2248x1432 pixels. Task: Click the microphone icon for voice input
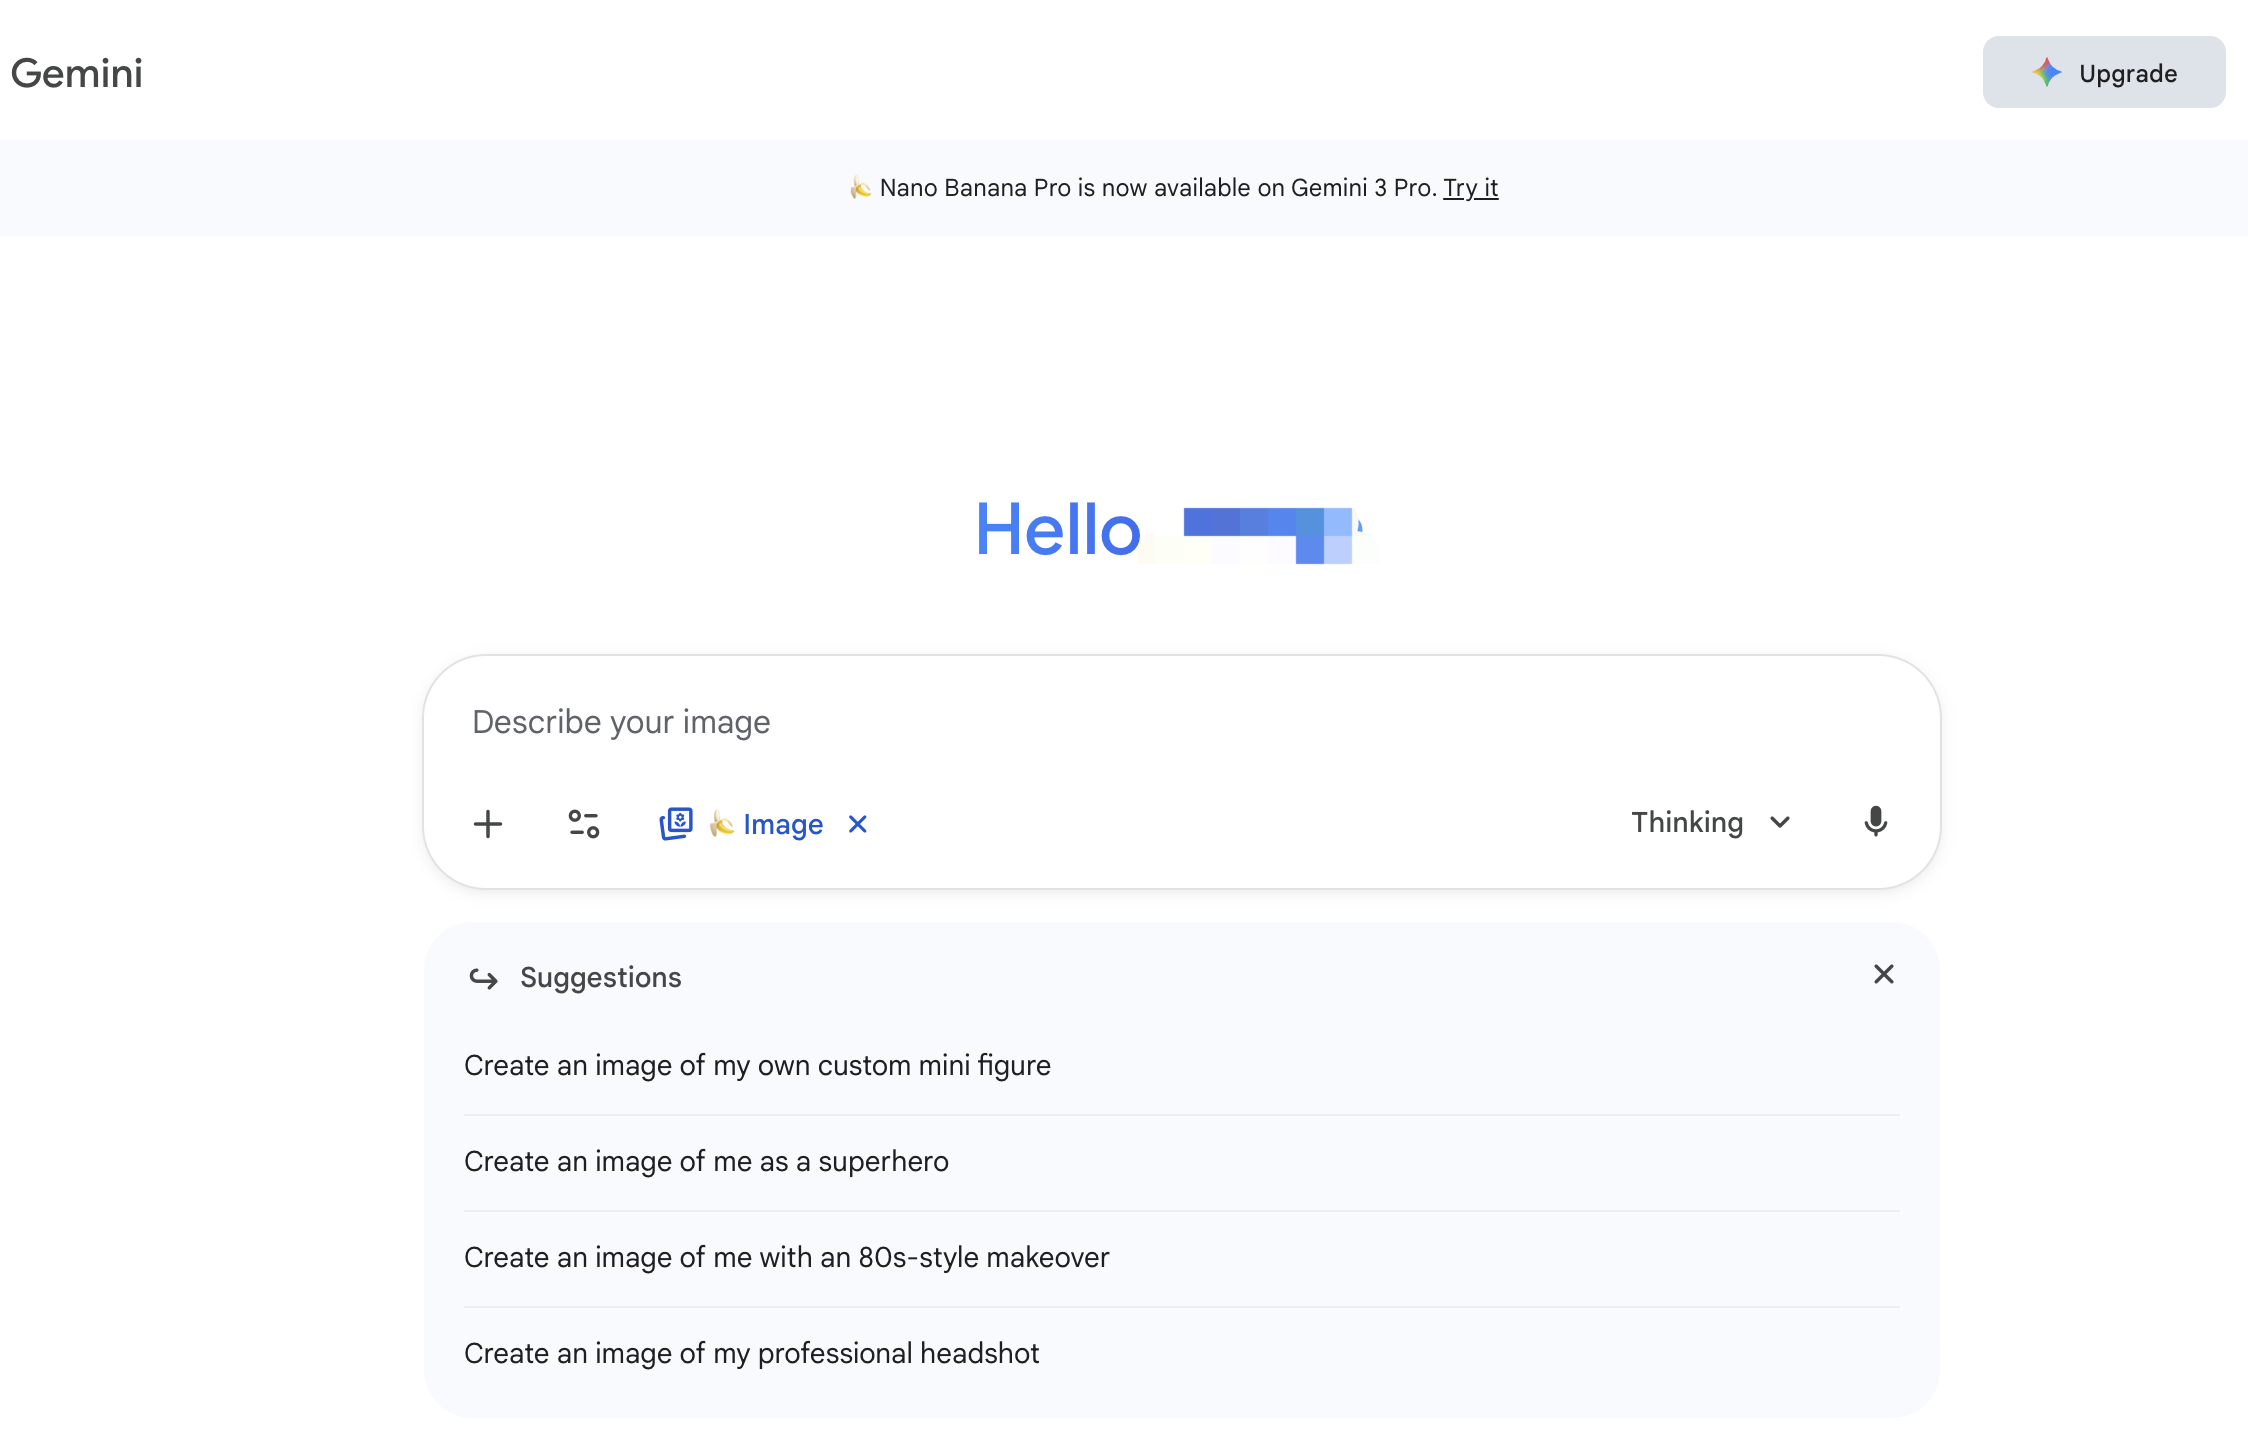click(1876, 822)
